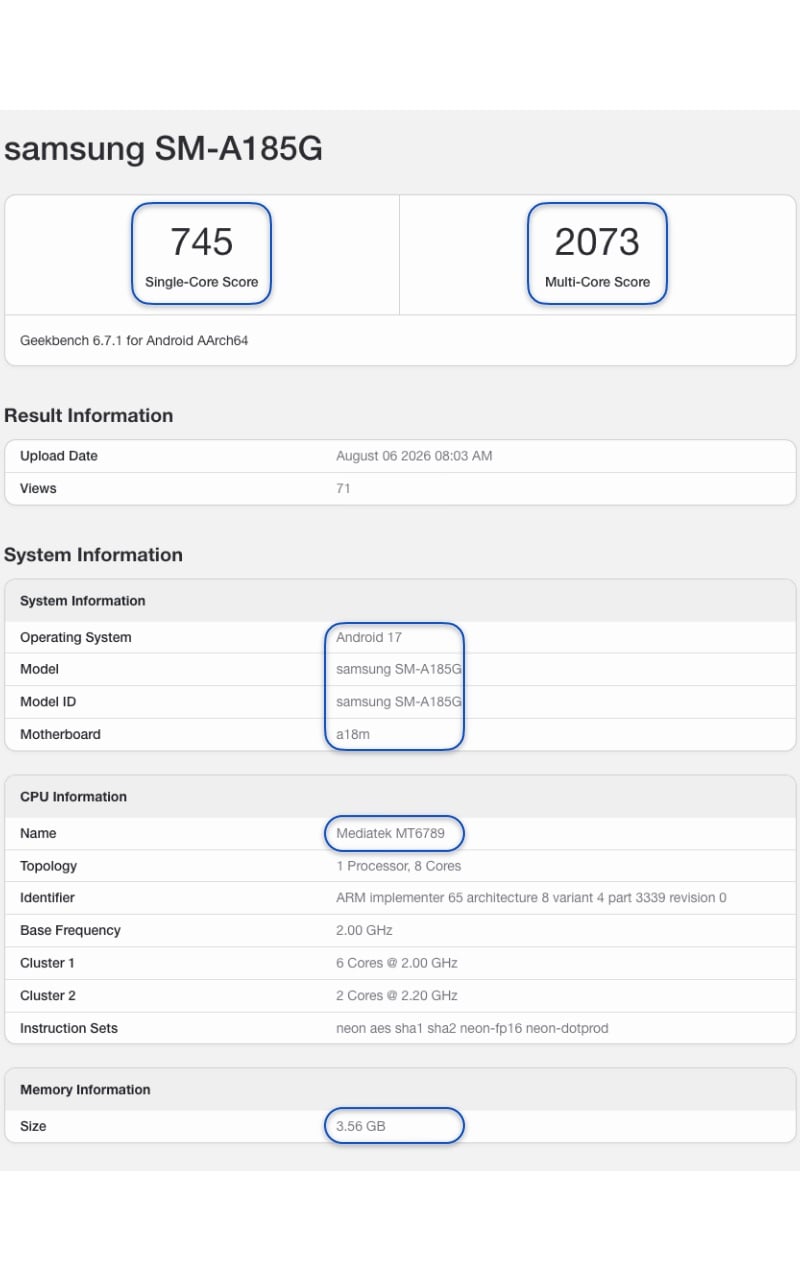Click the "Operating System" row label
Viewport: 800px width, 1280px height.
(76, 638)
